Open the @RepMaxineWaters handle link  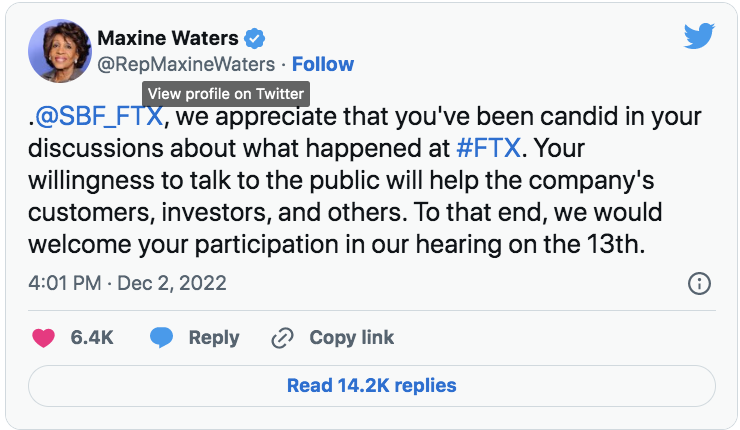(185, 65)
